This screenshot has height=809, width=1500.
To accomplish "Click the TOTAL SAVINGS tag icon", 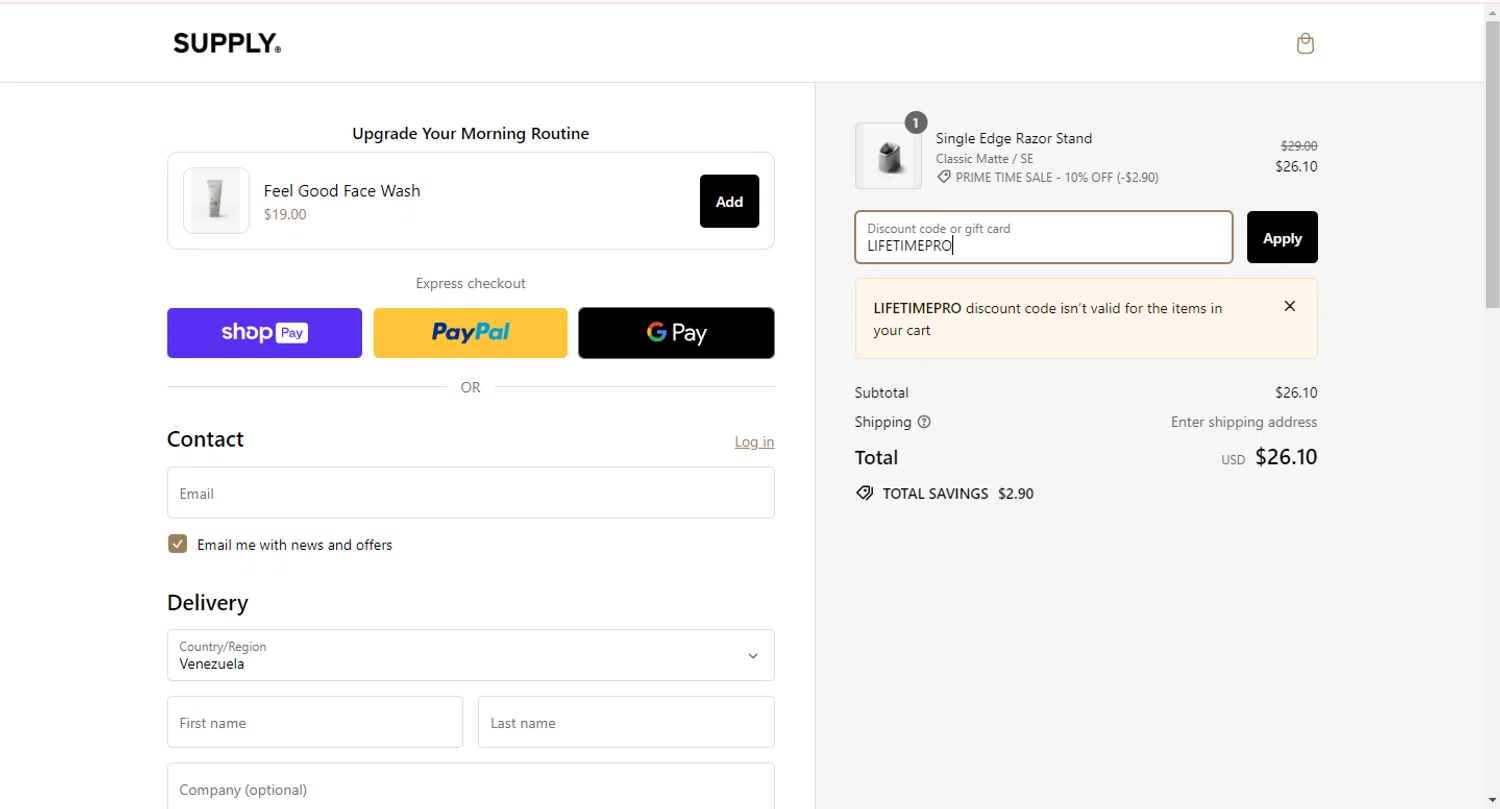I will pos(864,493).
